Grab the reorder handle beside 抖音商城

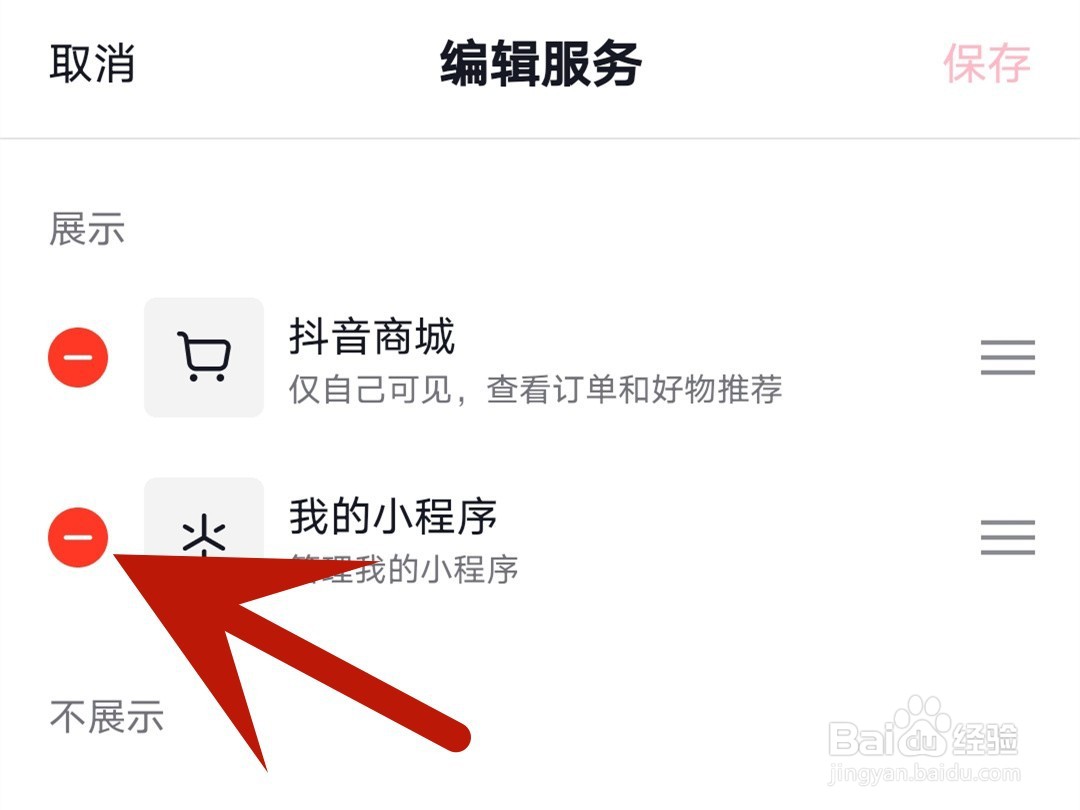tap(1008, 357)
